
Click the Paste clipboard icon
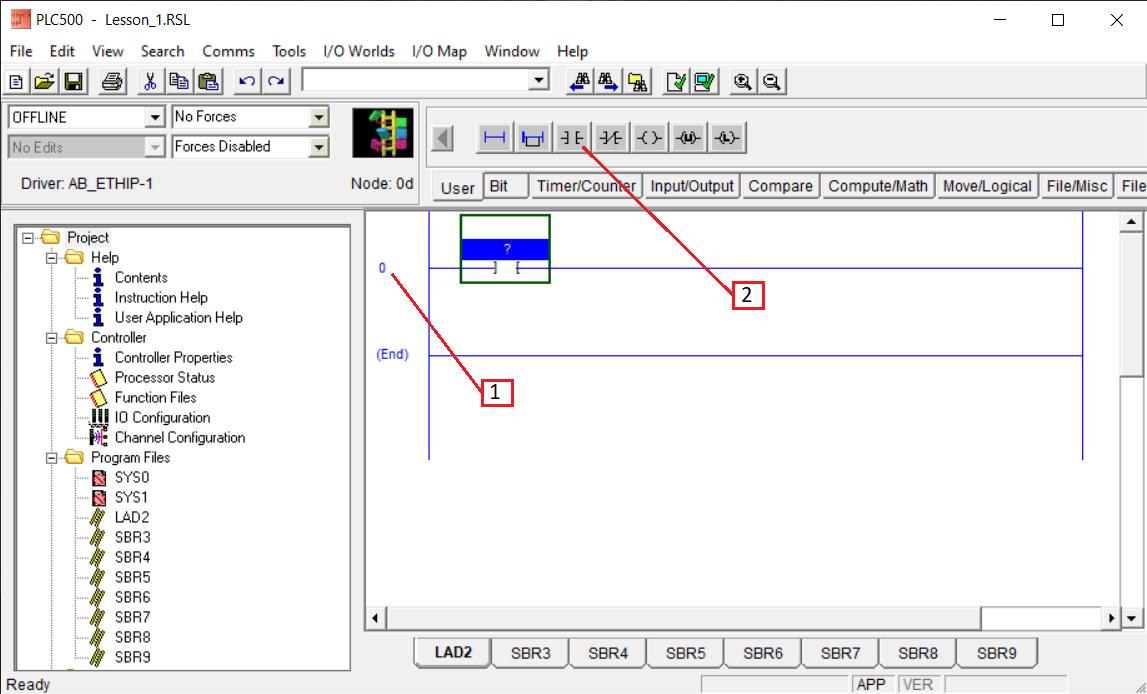(208, 81)
